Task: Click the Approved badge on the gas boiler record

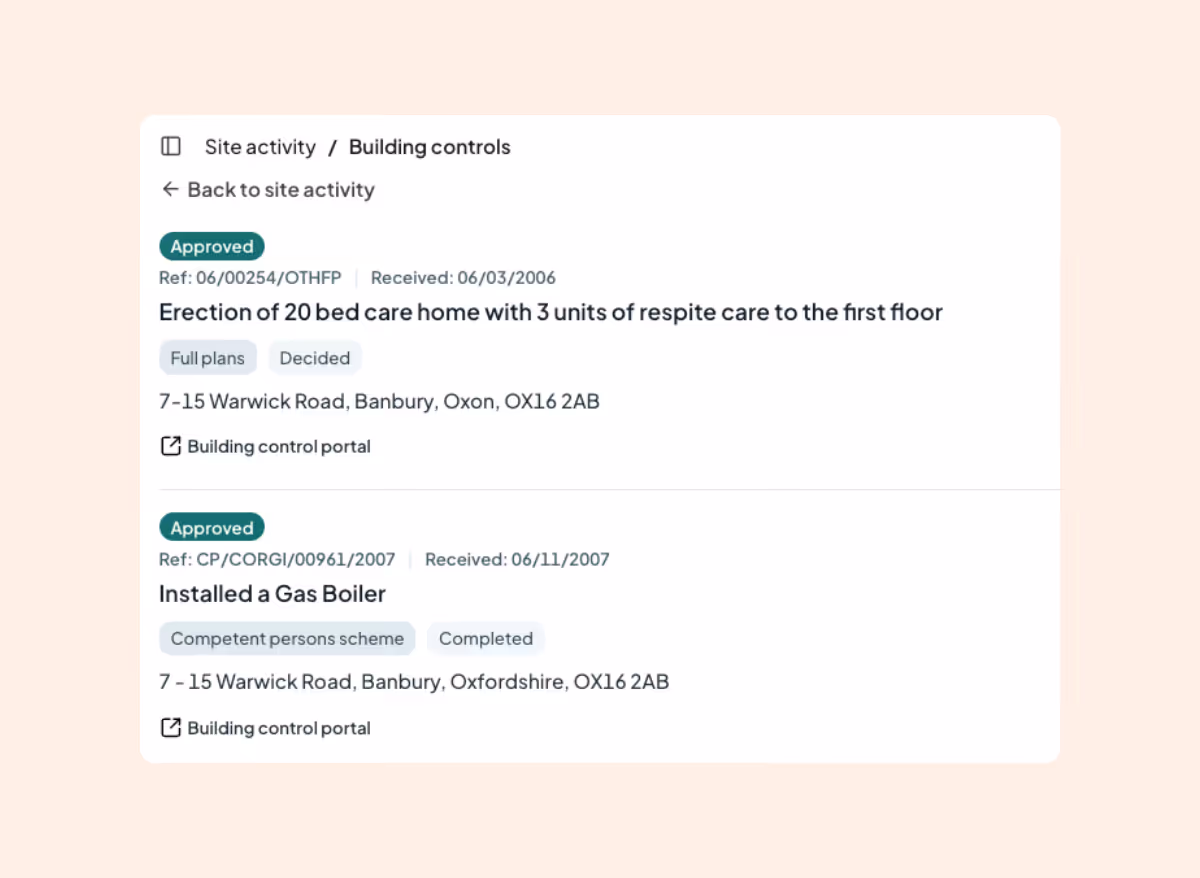Action: 211,527
